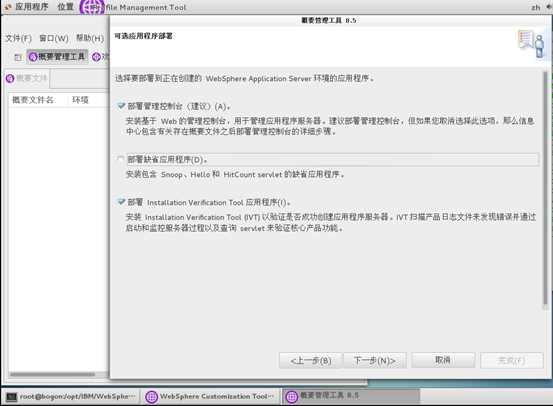Open the 窗口(W) menu
Screen dimensions: 553x406
click(54, 38)
